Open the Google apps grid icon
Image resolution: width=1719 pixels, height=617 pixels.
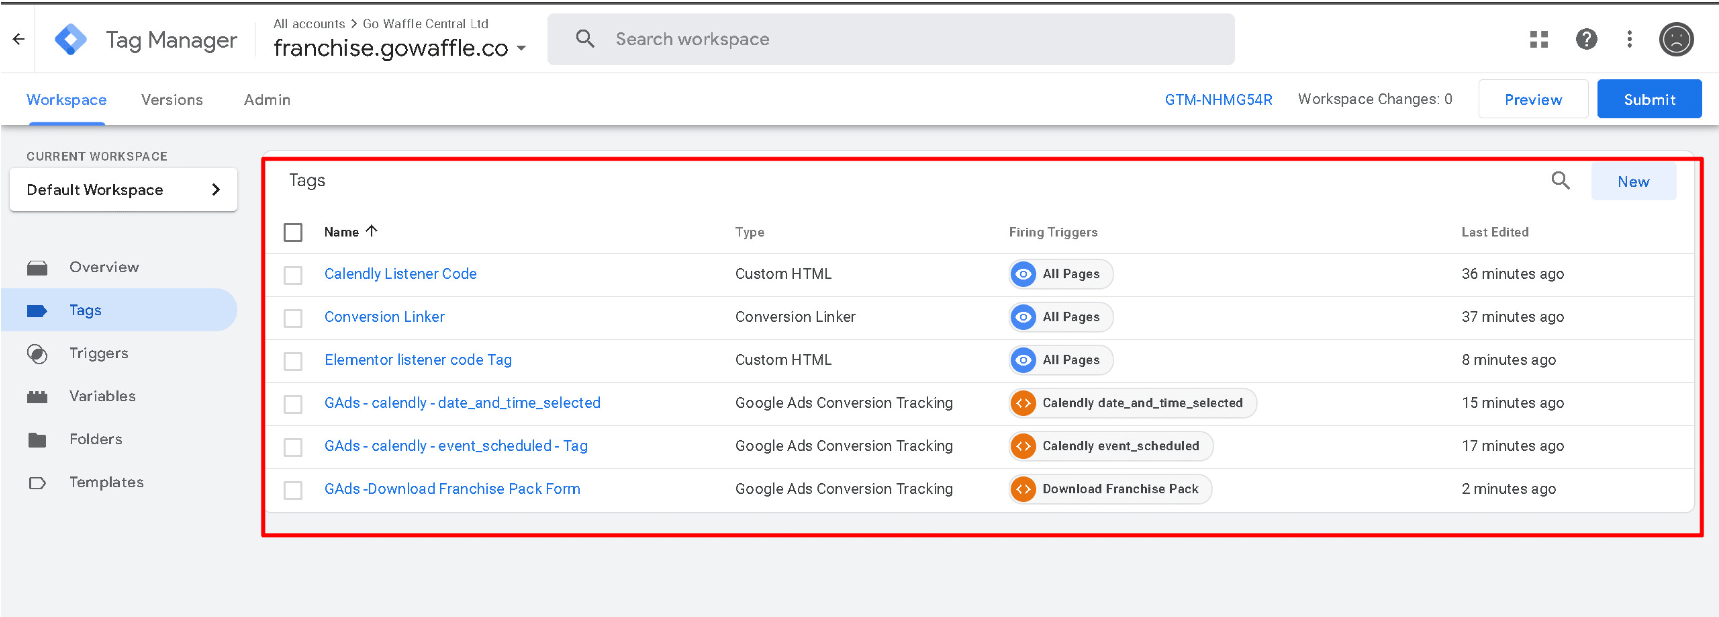1538,39
